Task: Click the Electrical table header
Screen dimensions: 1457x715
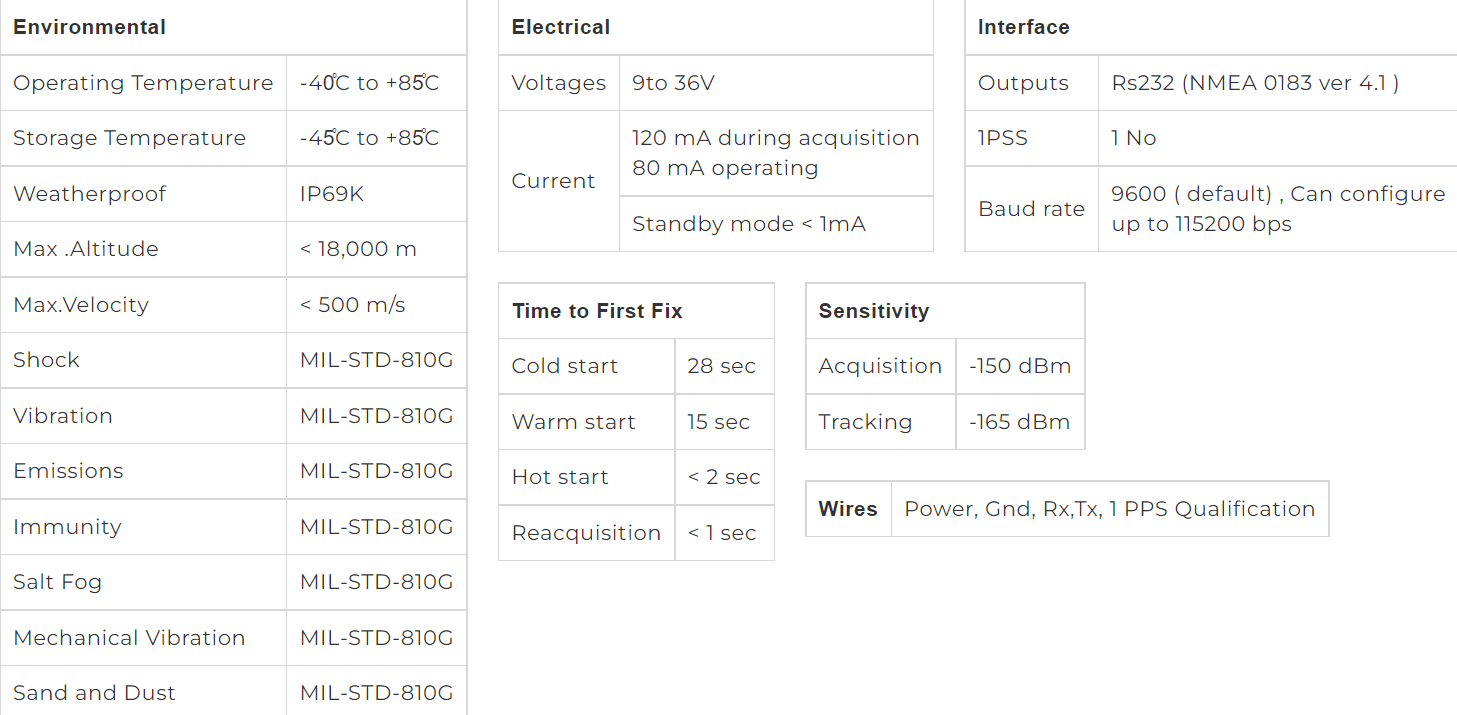Action: coord(716,27)
